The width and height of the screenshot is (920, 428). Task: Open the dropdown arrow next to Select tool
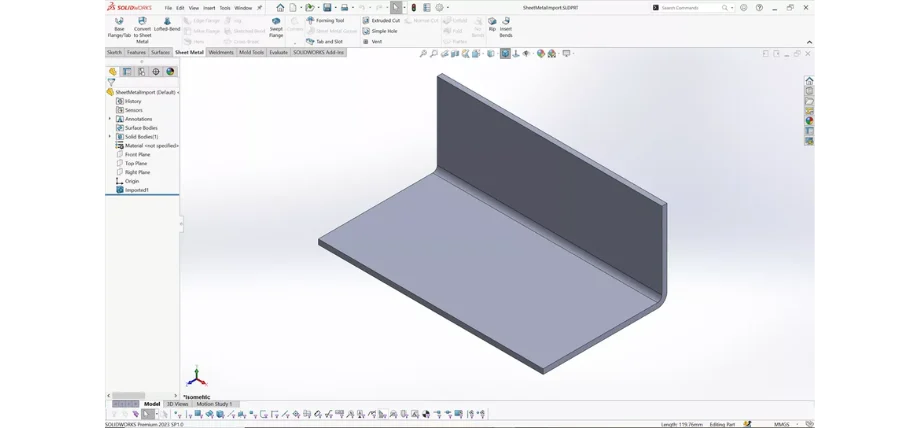(x=404, y=8)
